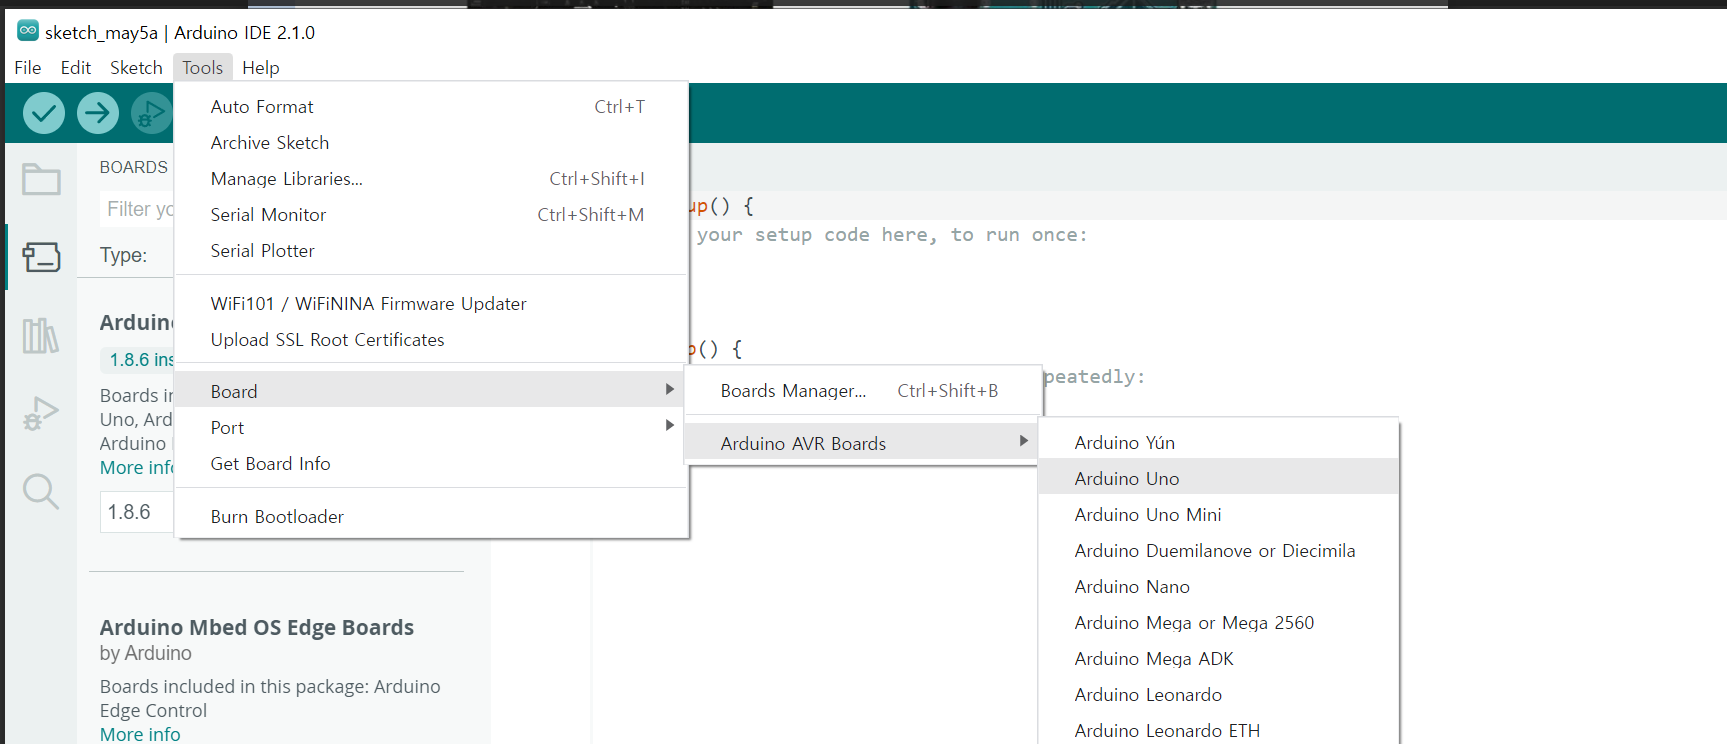Image resolution: width=1727 pixels, height=744 pixels.
Task: Open the Search magnifier sidebar icon
Action: pyautogui.click(x=41, y=491)
